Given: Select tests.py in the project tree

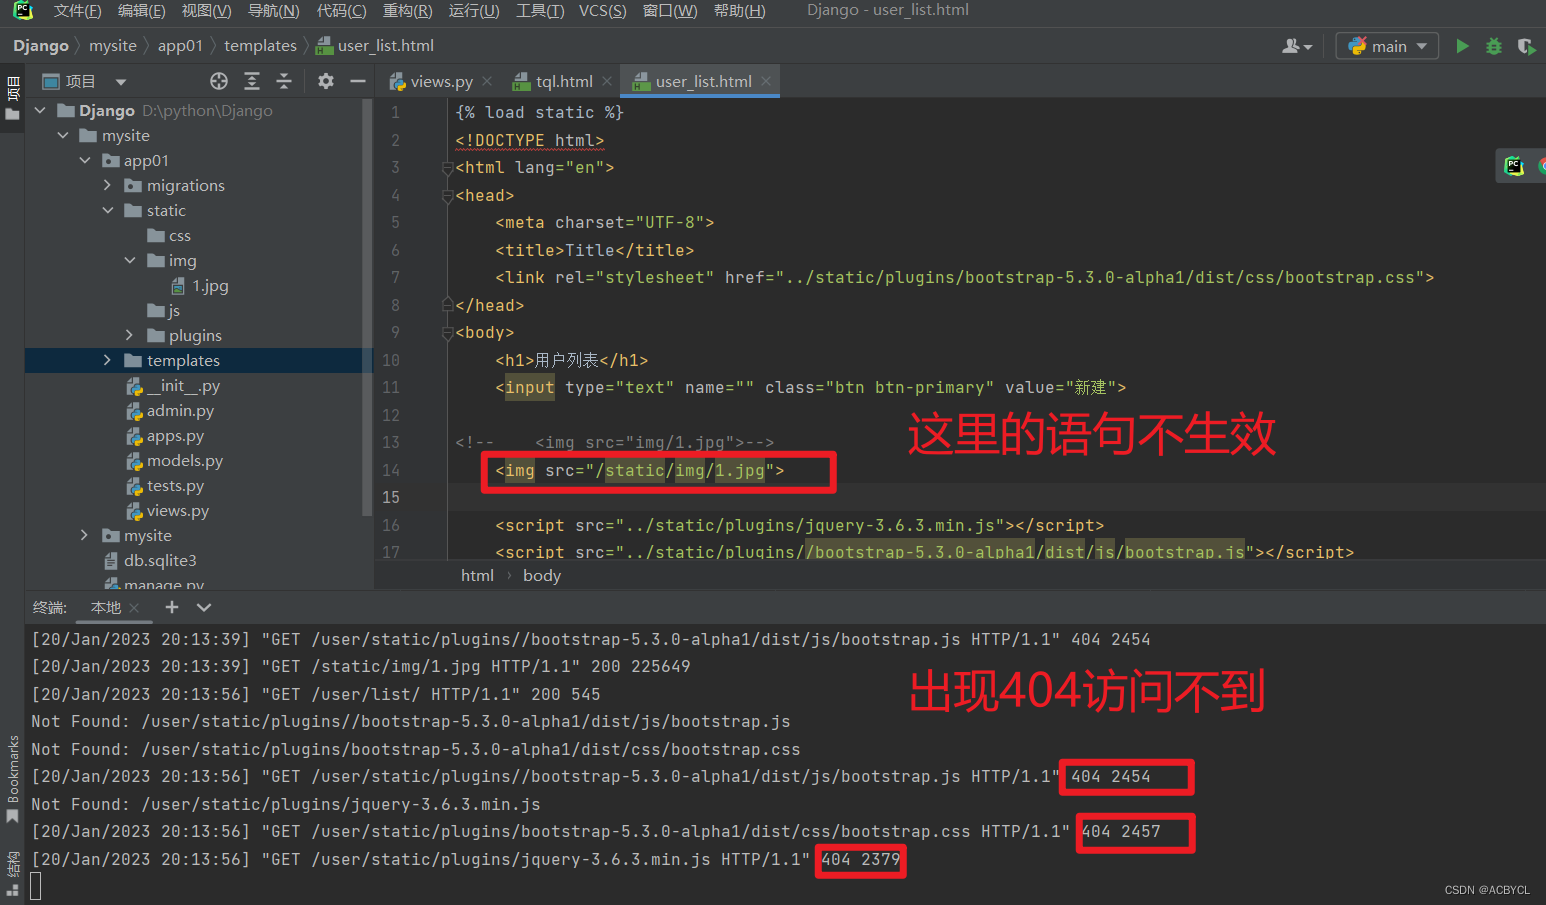Looking at the screenshot, I should point(175,485).
